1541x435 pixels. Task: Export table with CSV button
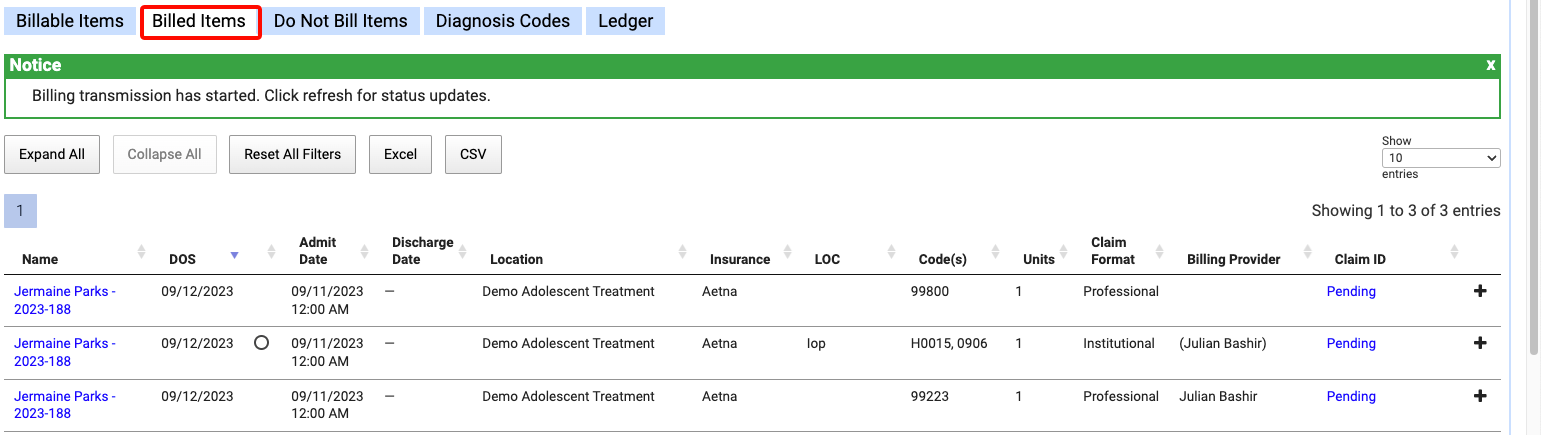coord(473,154)
